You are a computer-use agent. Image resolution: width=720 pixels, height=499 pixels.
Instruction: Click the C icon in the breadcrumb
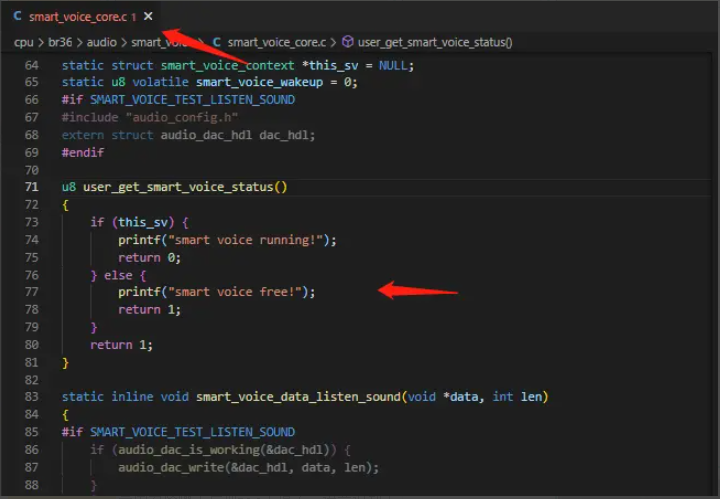(217, 42)
